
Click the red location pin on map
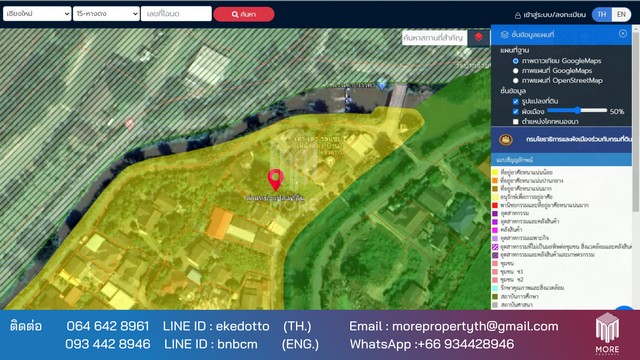276,180
